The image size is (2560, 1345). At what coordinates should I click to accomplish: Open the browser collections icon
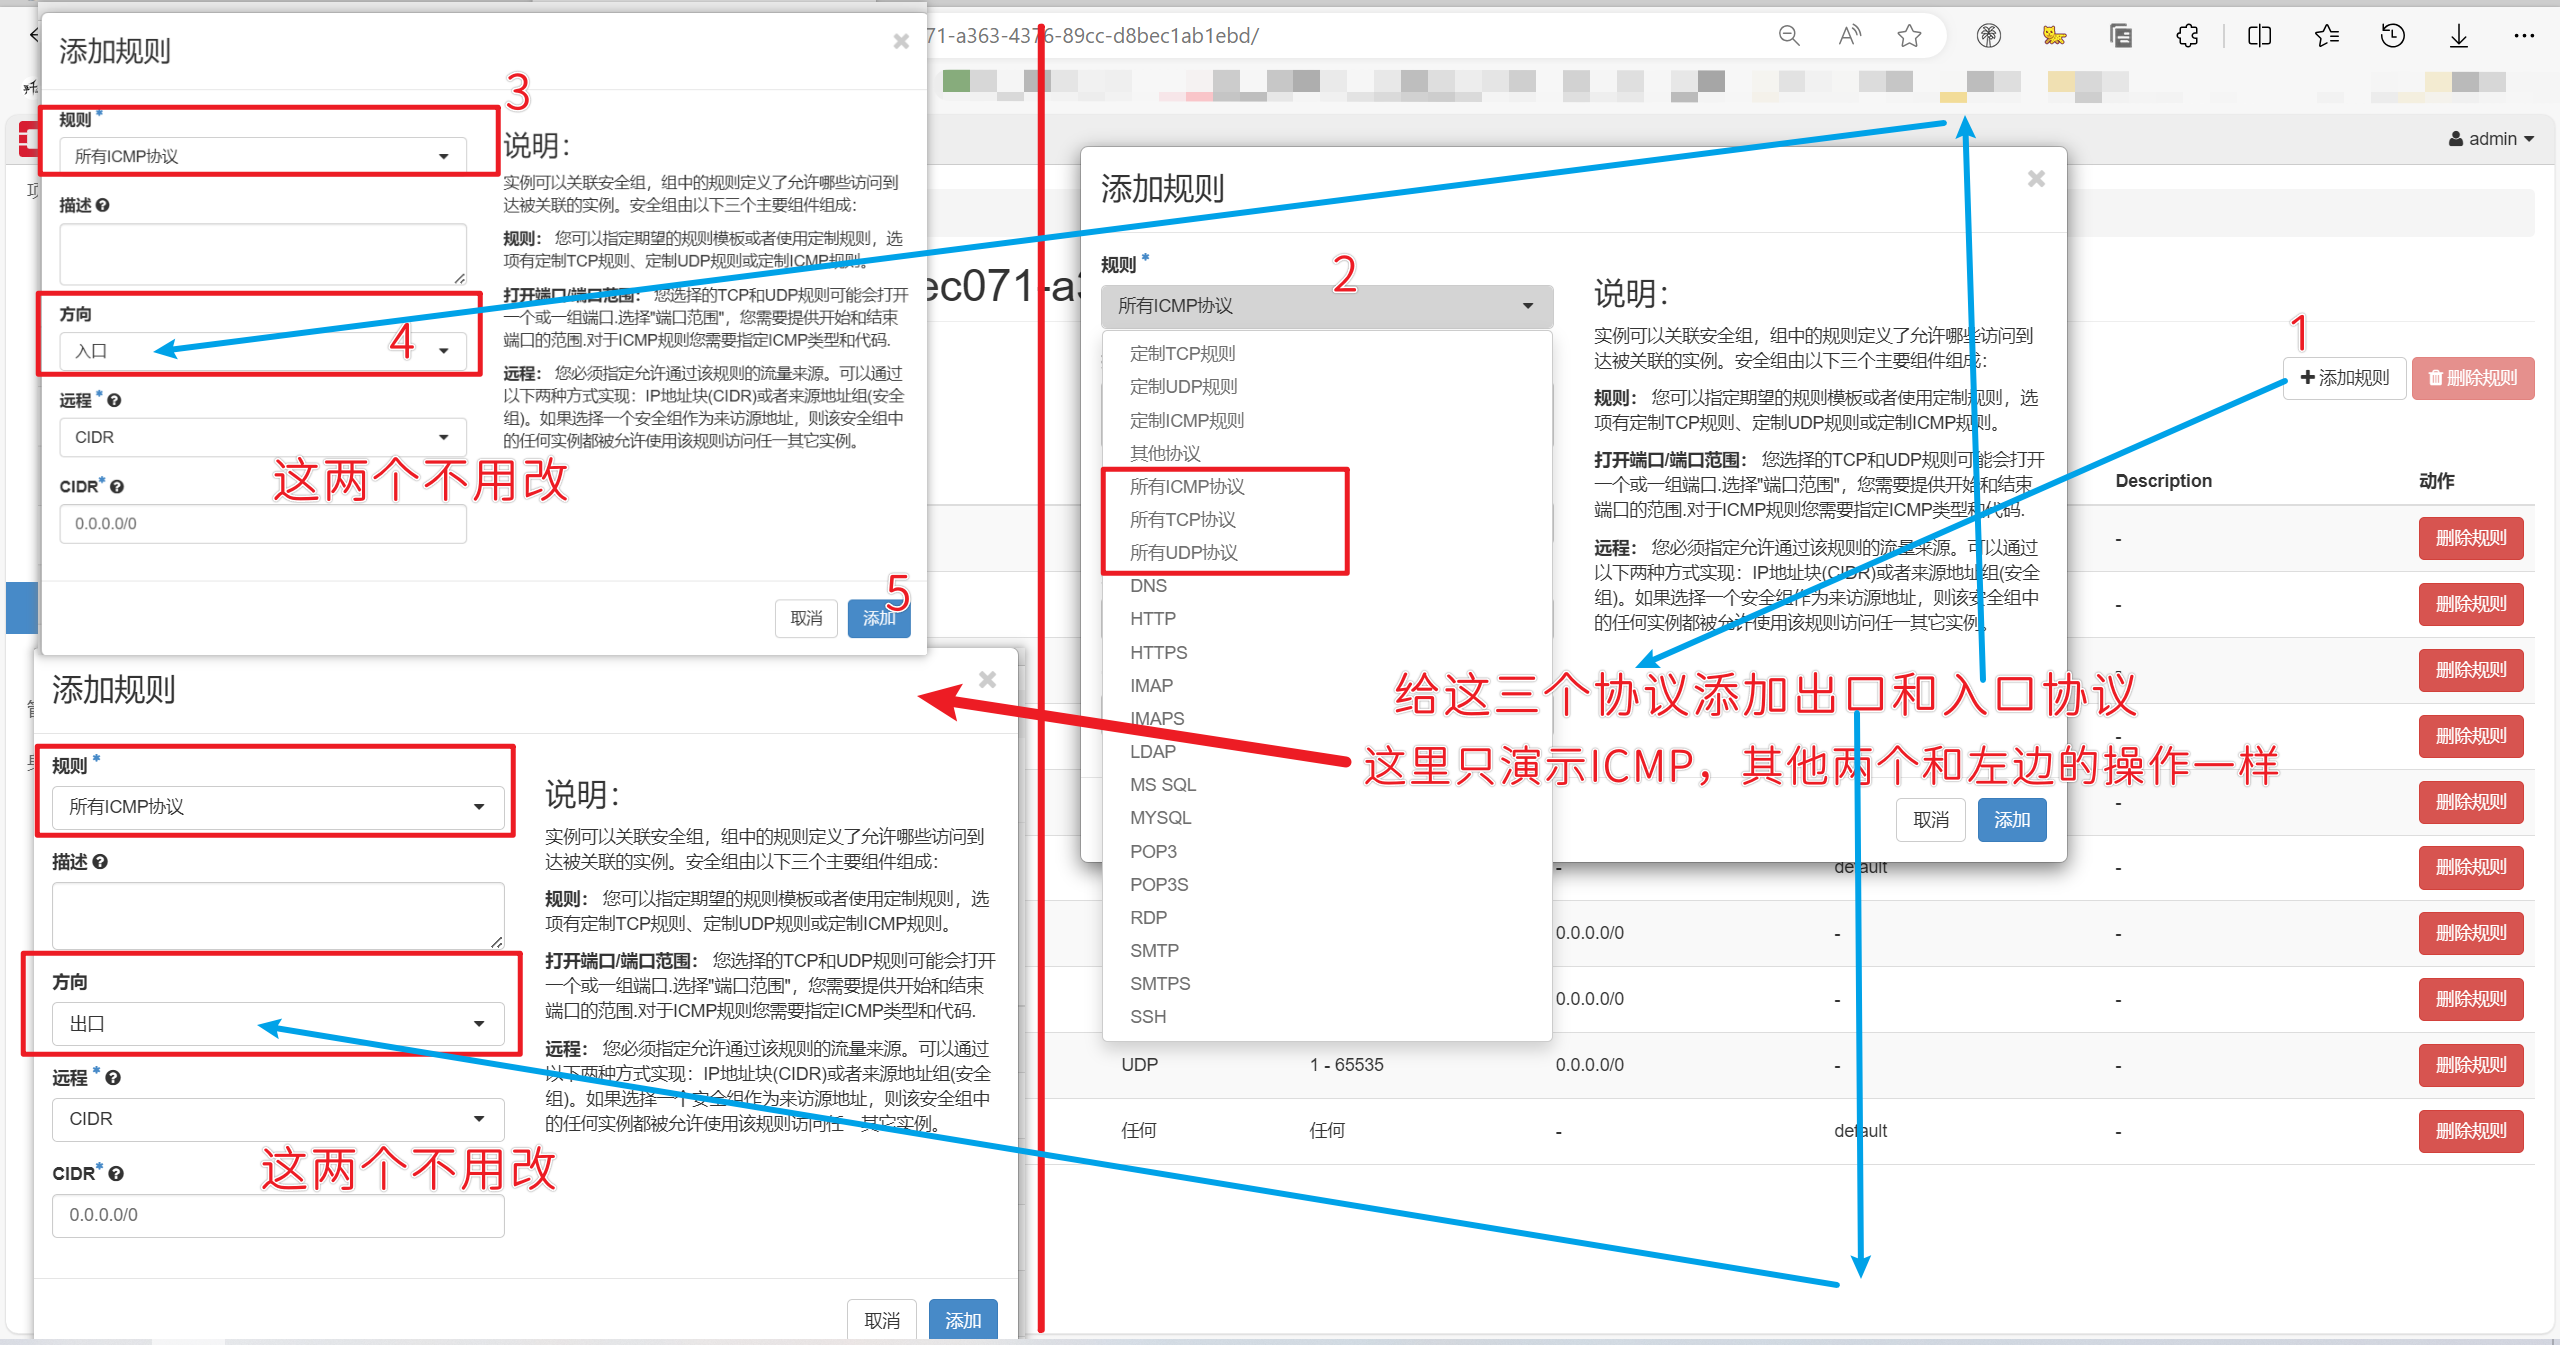tap(2120, 36)
